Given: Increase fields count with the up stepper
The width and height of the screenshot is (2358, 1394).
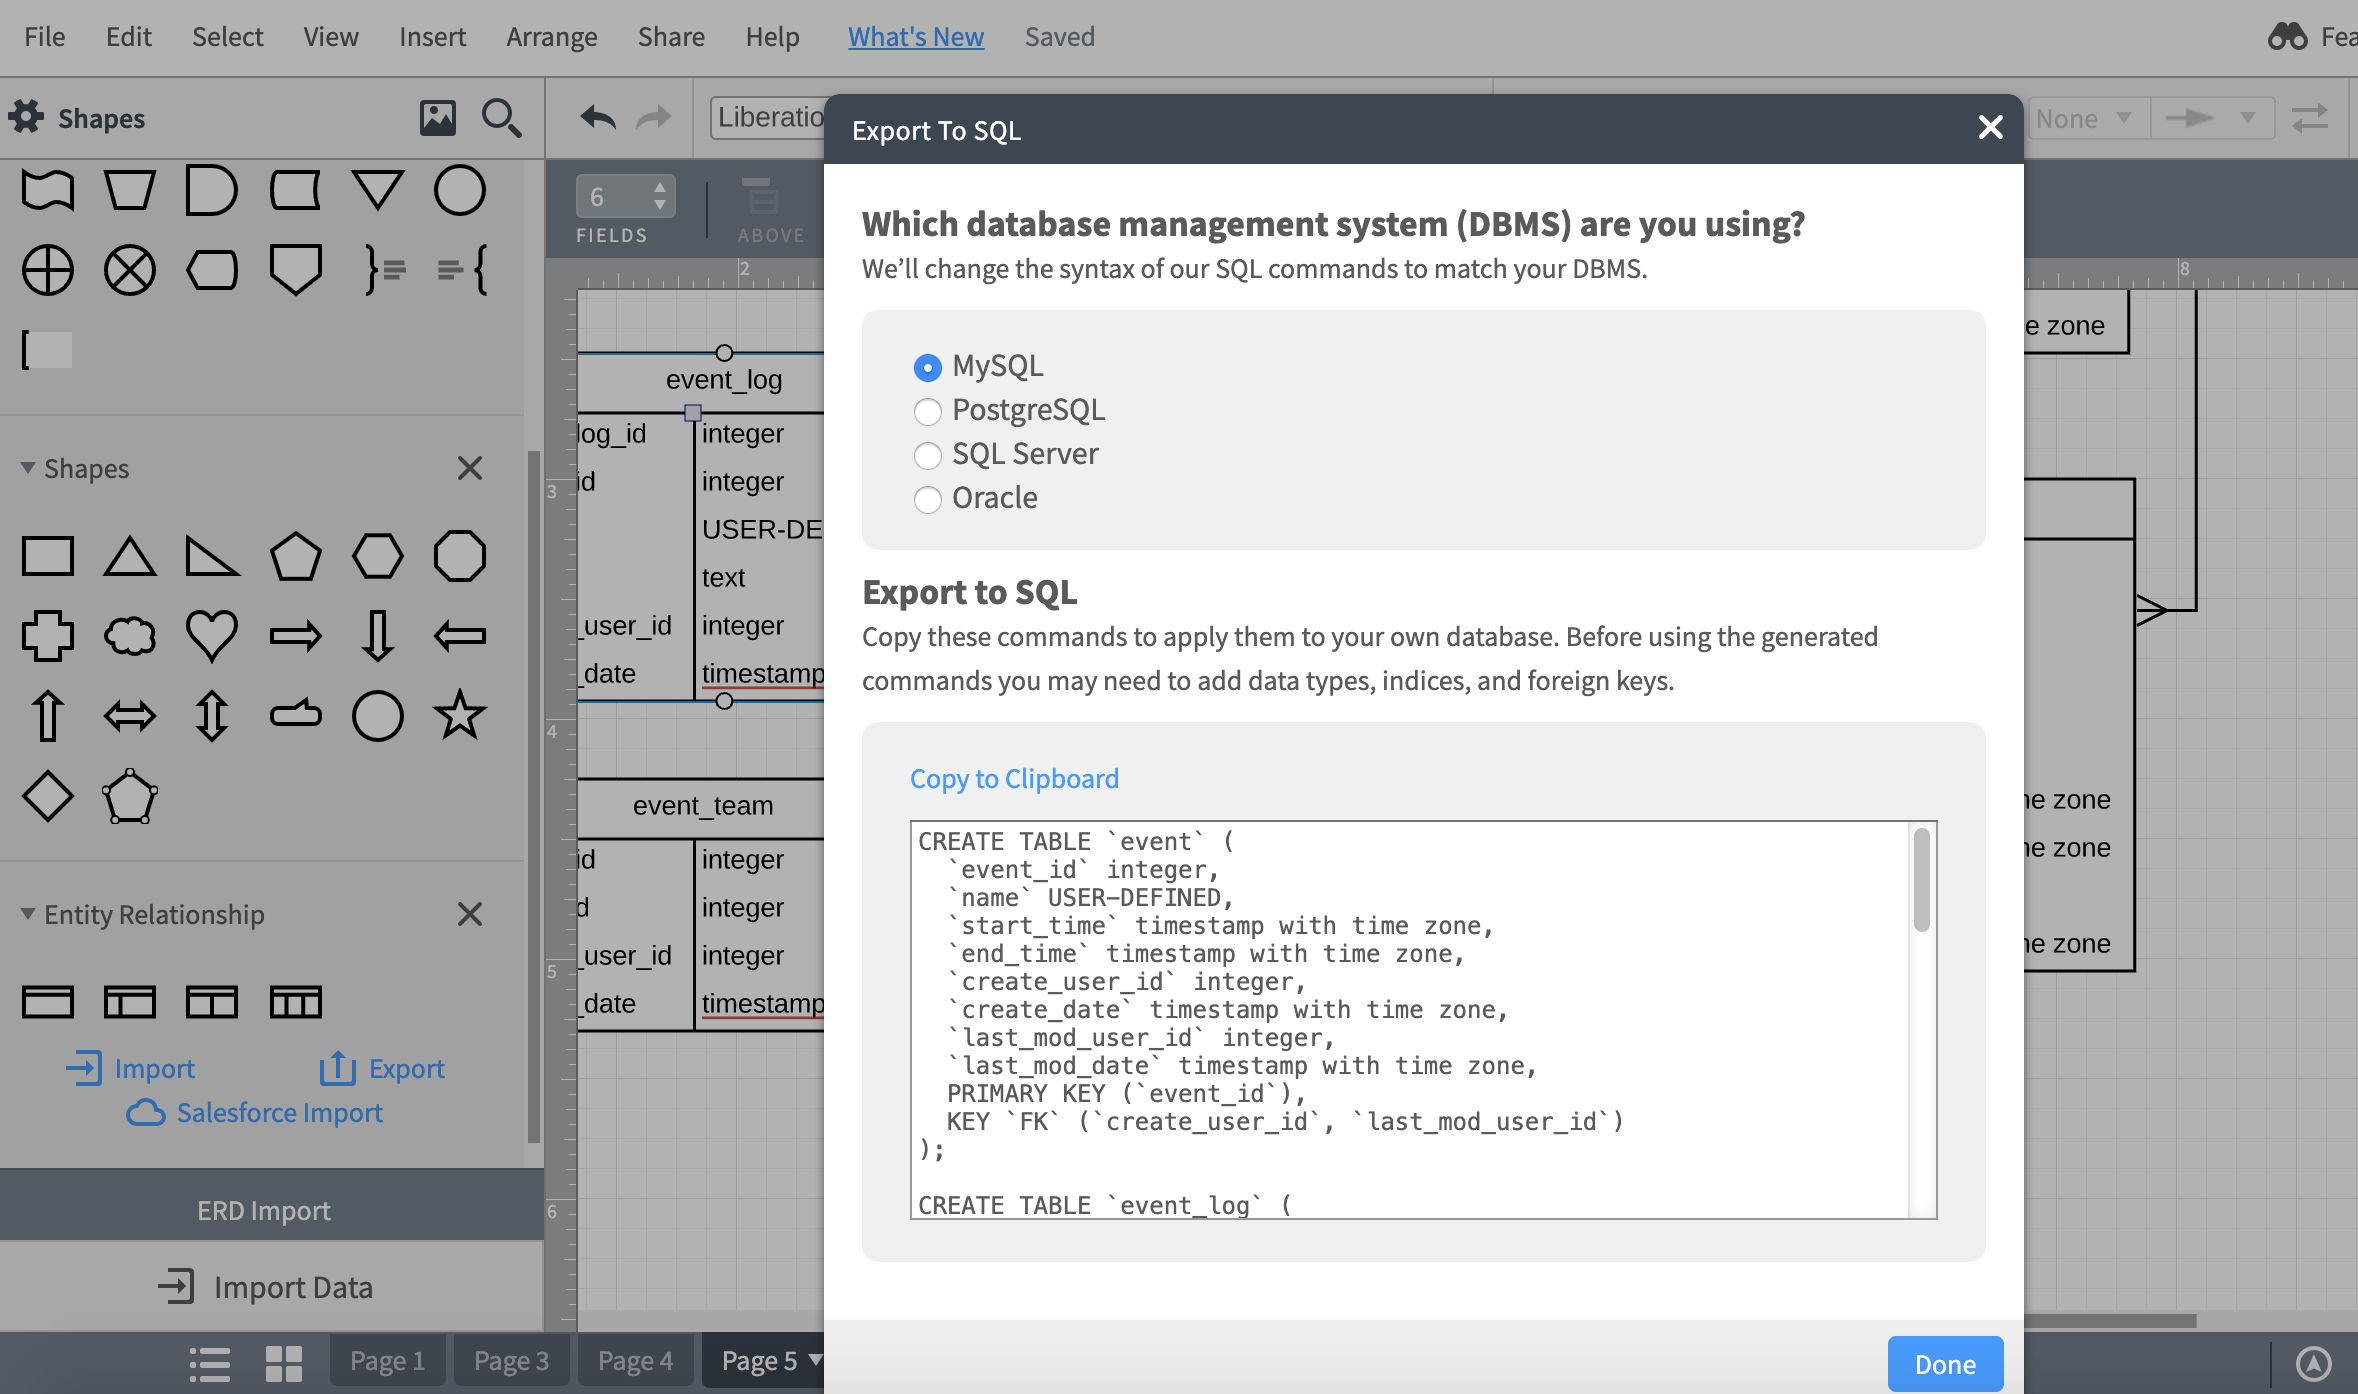Looking at the screenshot, I should click(x=660, y=188).
